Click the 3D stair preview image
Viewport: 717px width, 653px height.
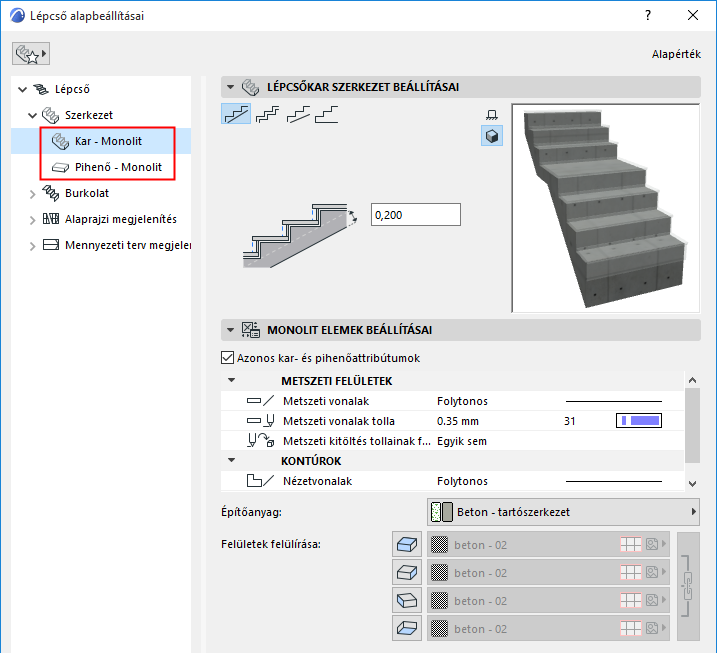[605, 208]
